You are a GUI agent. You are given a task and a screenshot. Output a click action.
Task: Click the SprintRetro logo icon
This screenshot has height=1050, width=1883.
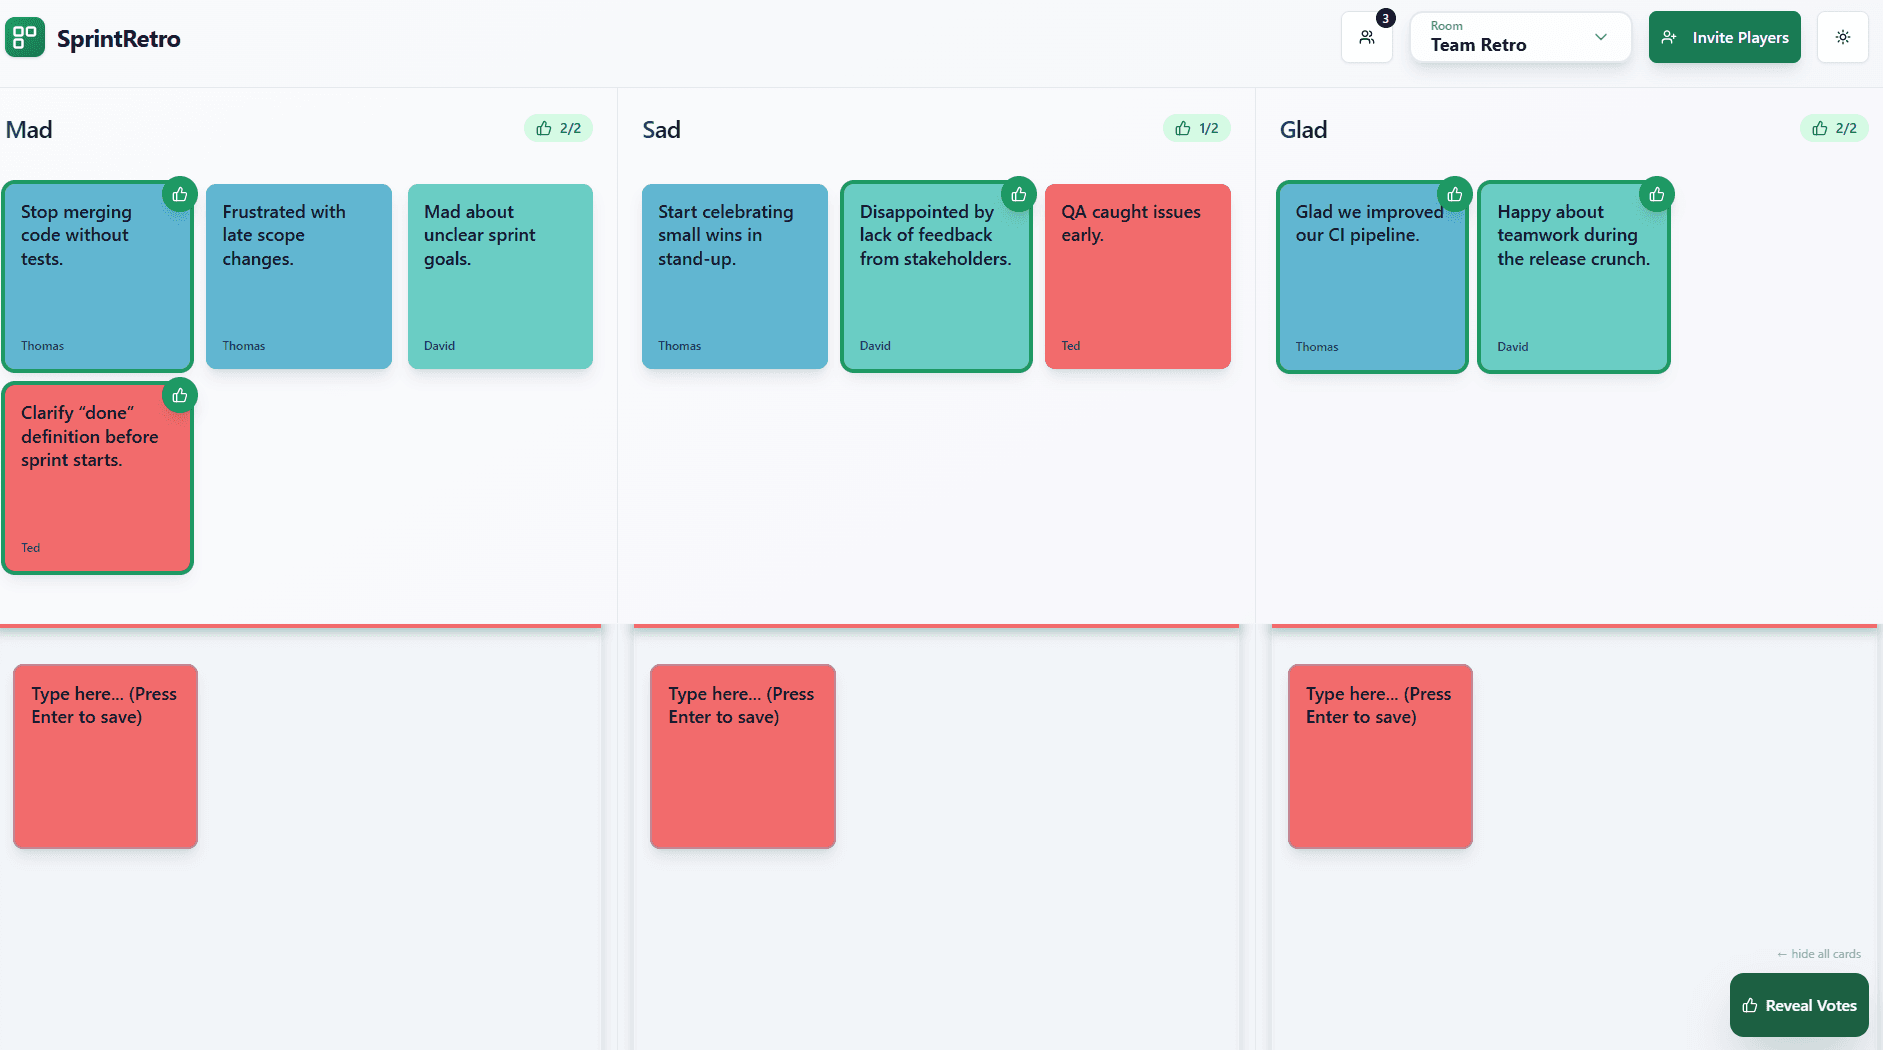[x=25, y=38]
